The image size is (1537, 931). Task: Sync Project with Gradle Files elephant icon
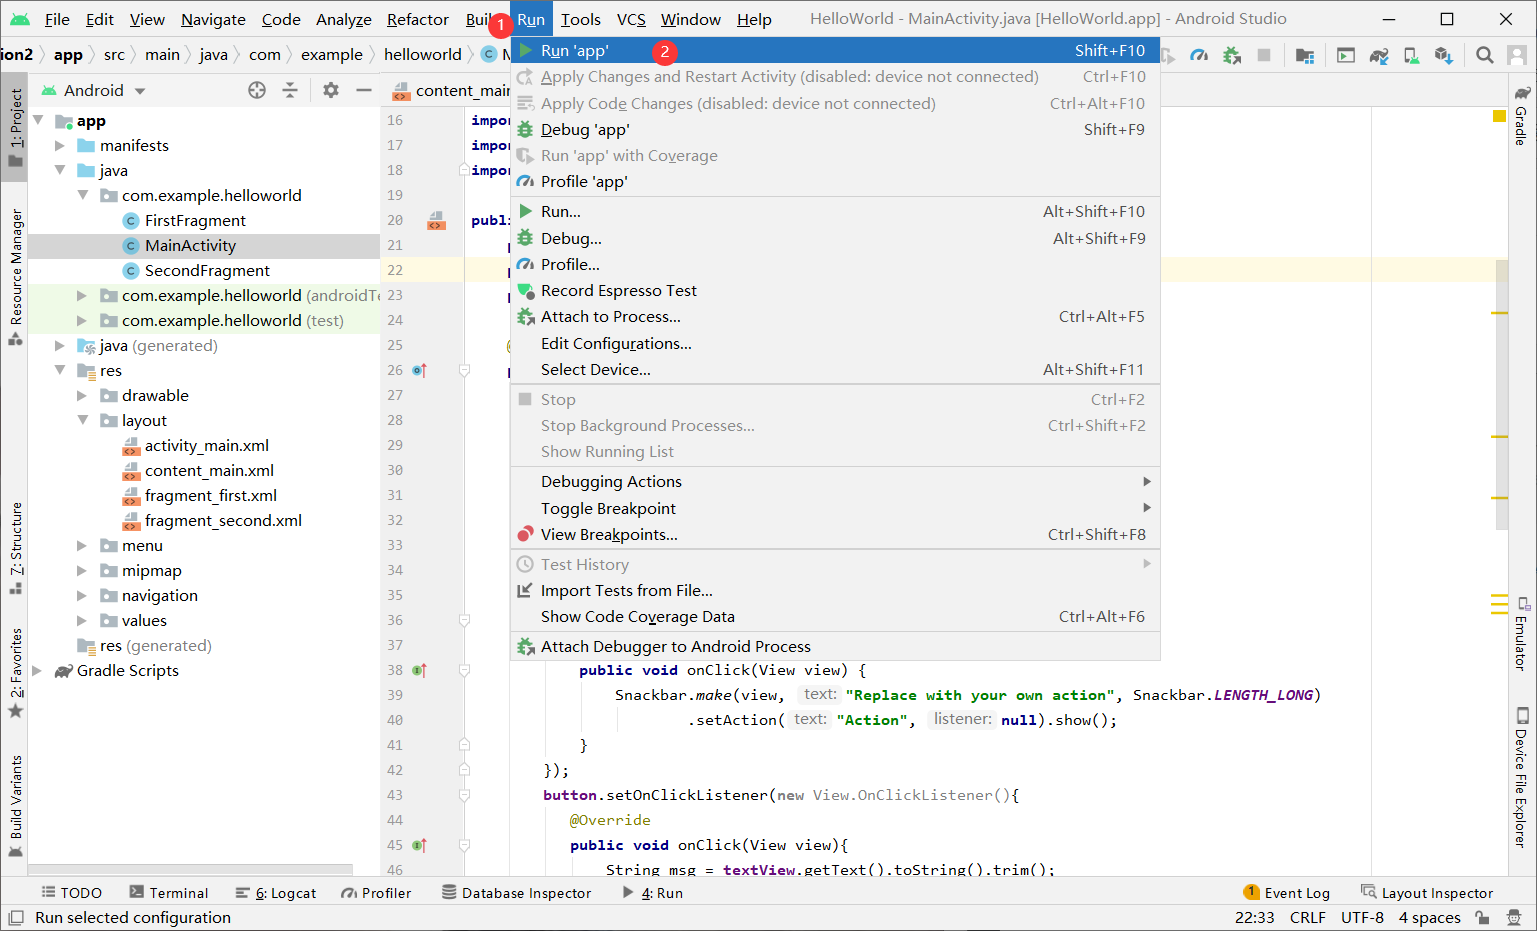click(x=1379, y=55)
